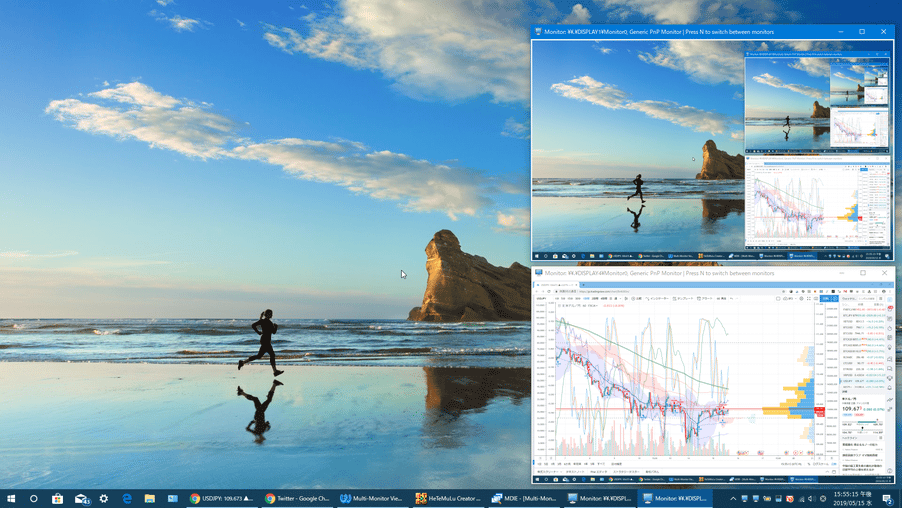Click floppy disk icon in system tray
Screen dimensions: 902x508
click(778, 499)
